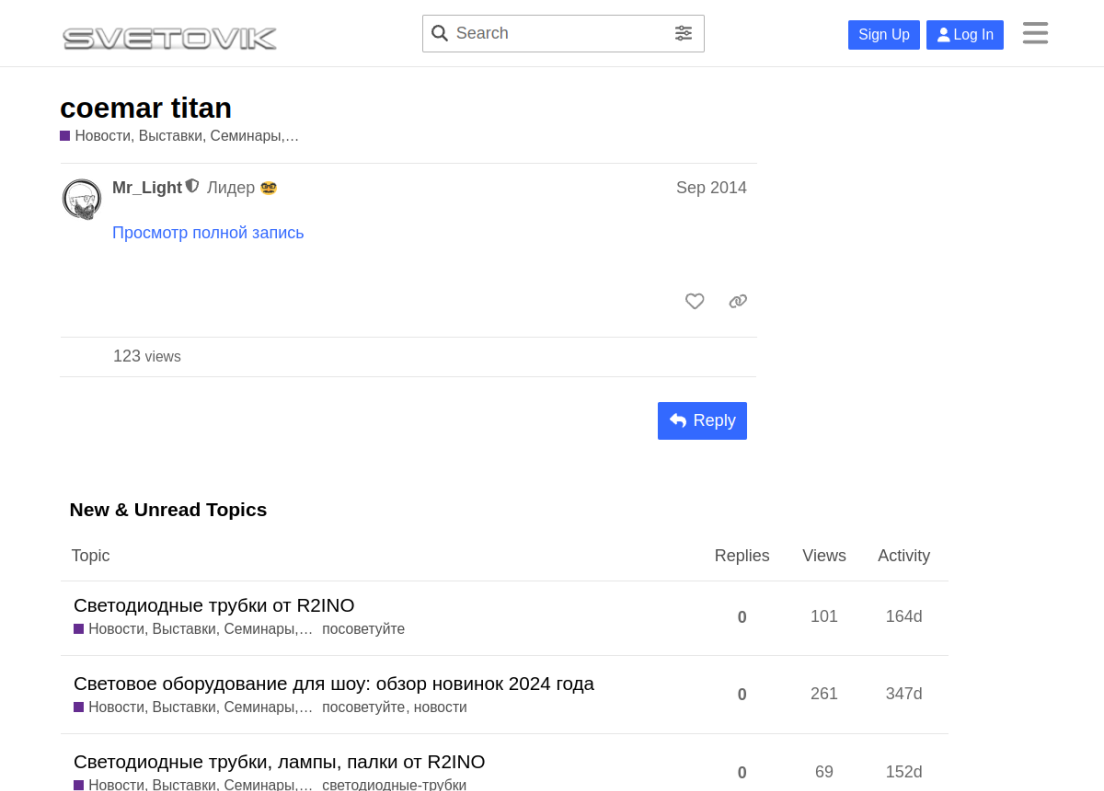Open category link under Световое оборудование topic
This screenshot has height=791, width=1104.
(193, 707)
